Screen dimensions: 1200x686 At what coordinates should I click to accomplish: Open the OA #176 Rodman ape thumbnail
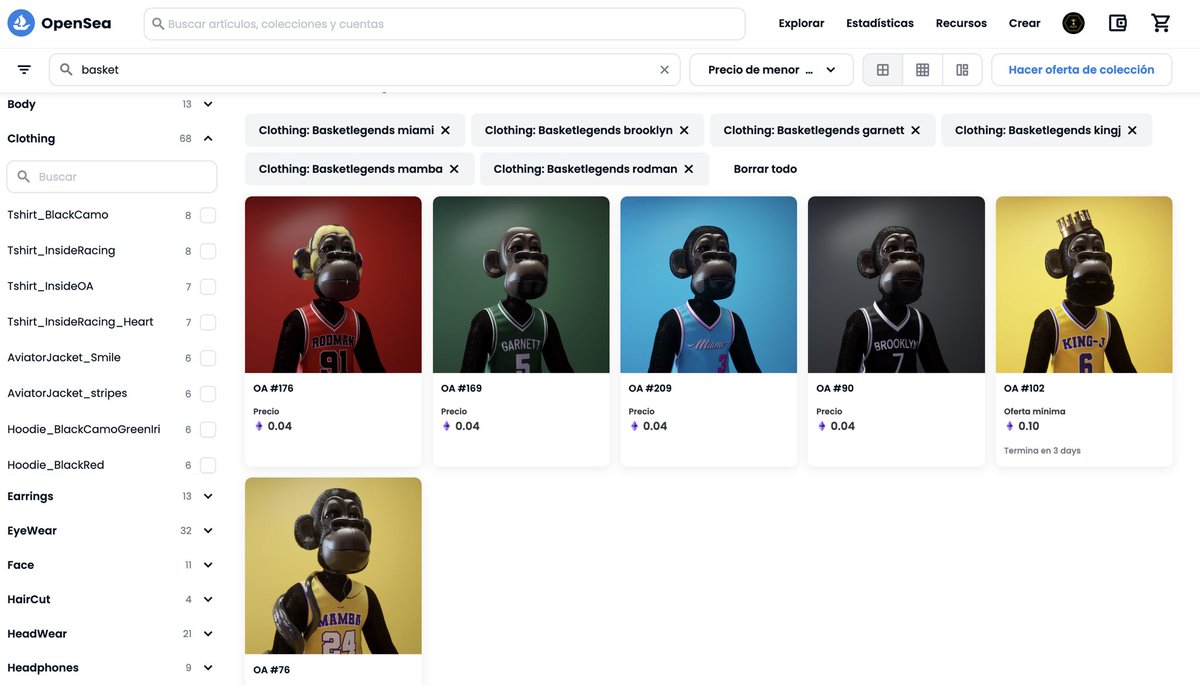(333, 285)
